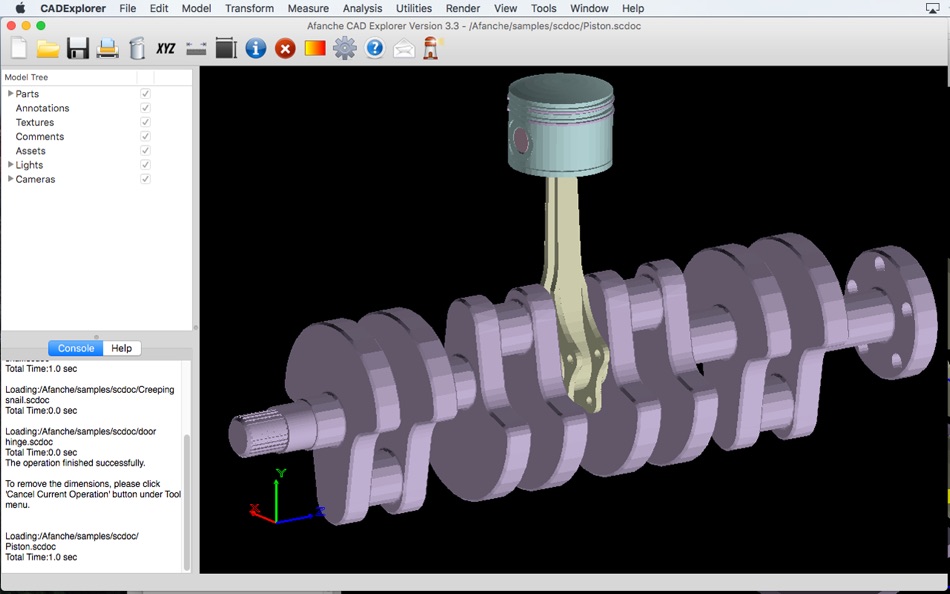The height and width of the screenshot is (594, 950).
Task: Open the CADExplorer app menu
Action: pyautogui.click(x=73, y=8)
